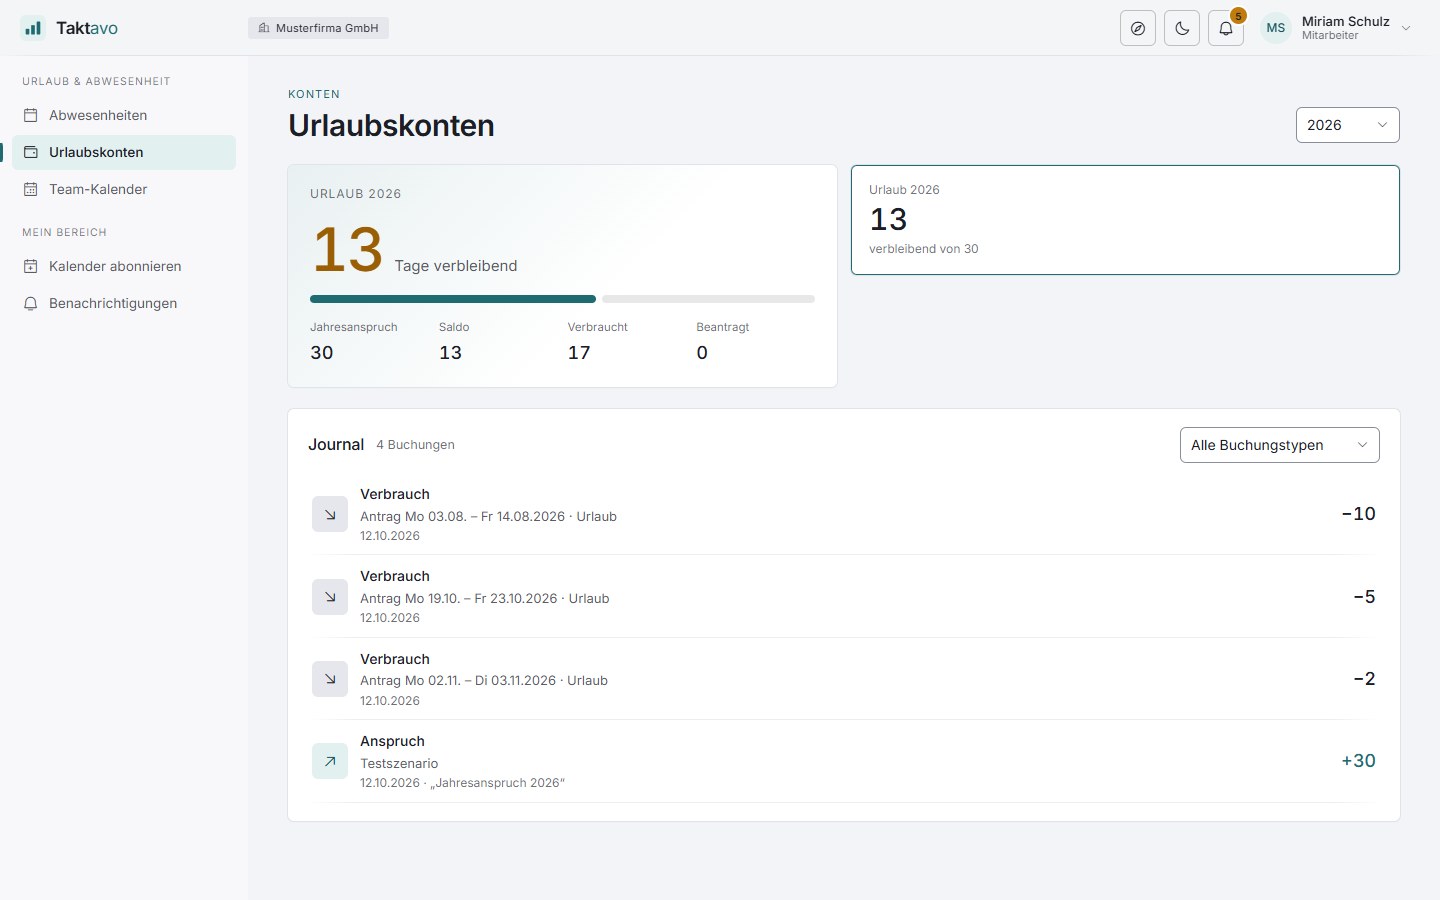The height and width of the screenshot is (900, 1440).
Task: Click the Beantragt value 0
Action: (702, 353)
